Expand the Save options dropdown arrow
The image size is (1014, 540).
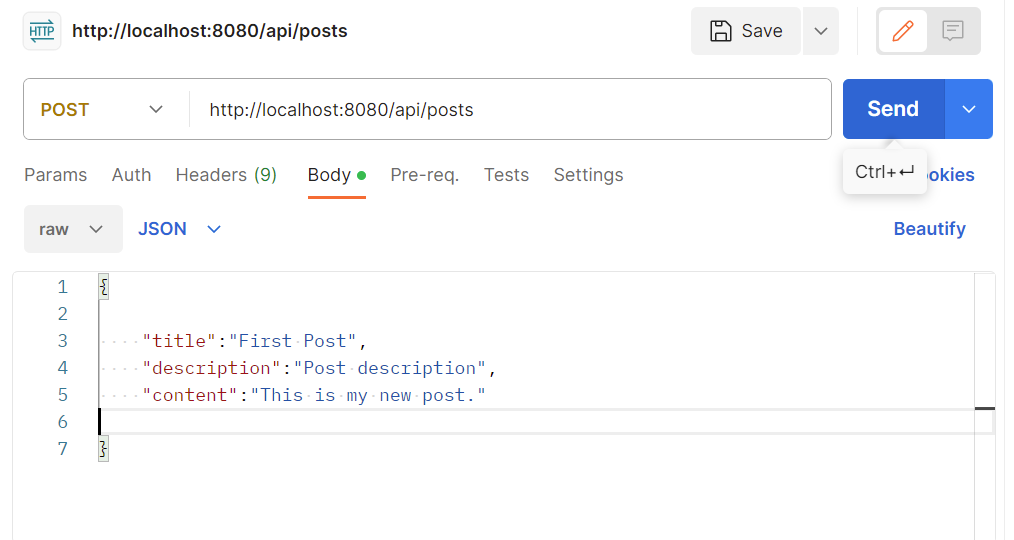[820, 31]
